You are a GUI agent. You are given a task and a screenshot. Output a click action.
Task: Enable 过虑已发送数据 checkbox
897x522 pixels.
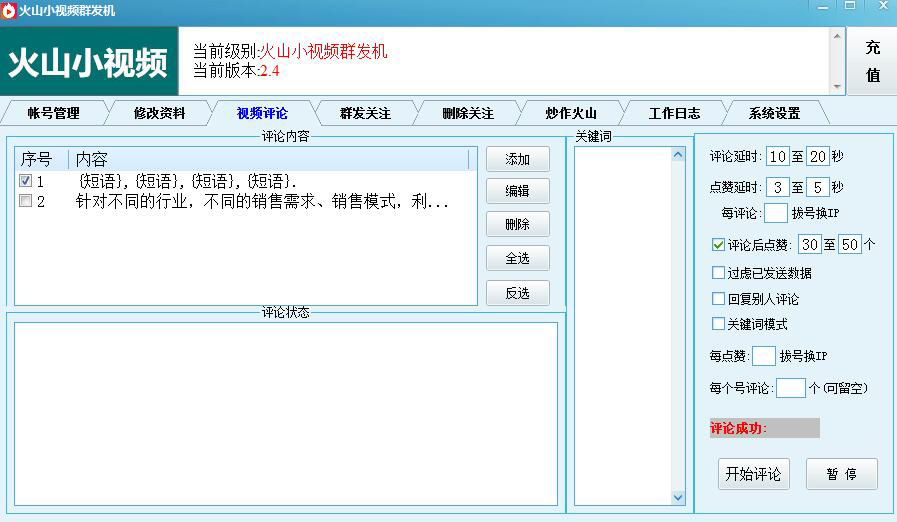pyautogui.click(x=718, y=273)
